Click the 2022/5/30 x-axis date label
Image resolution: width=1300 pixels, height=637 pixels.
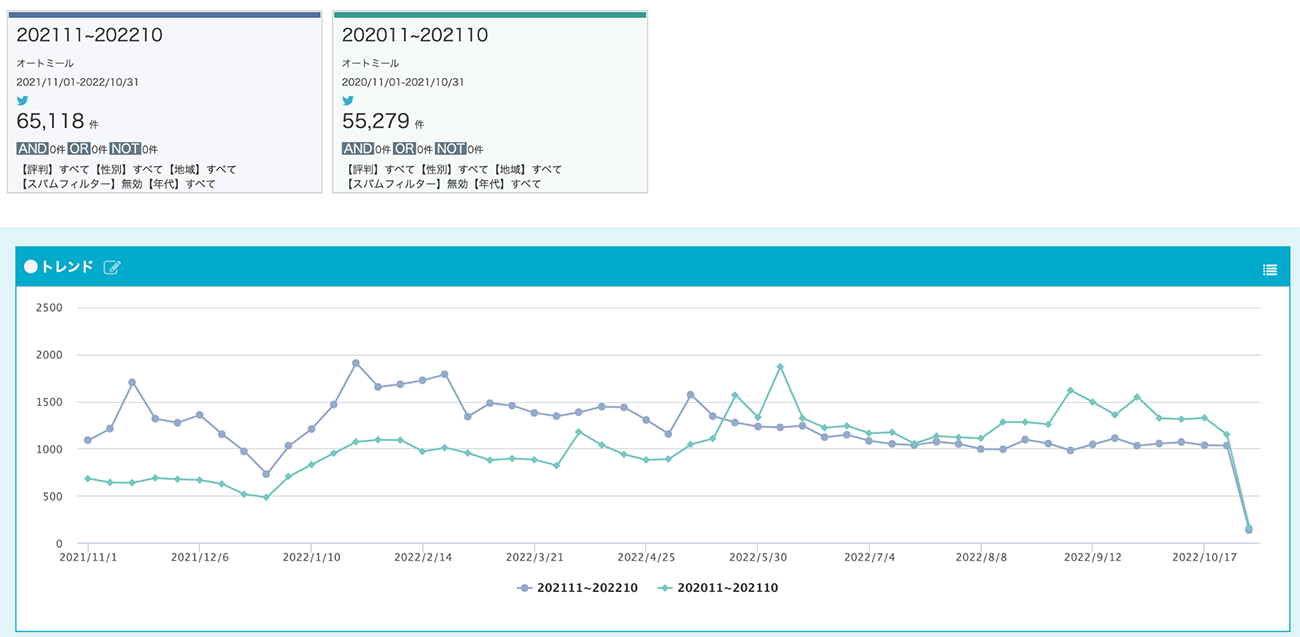pyautogui.click(x=758, y=558)
